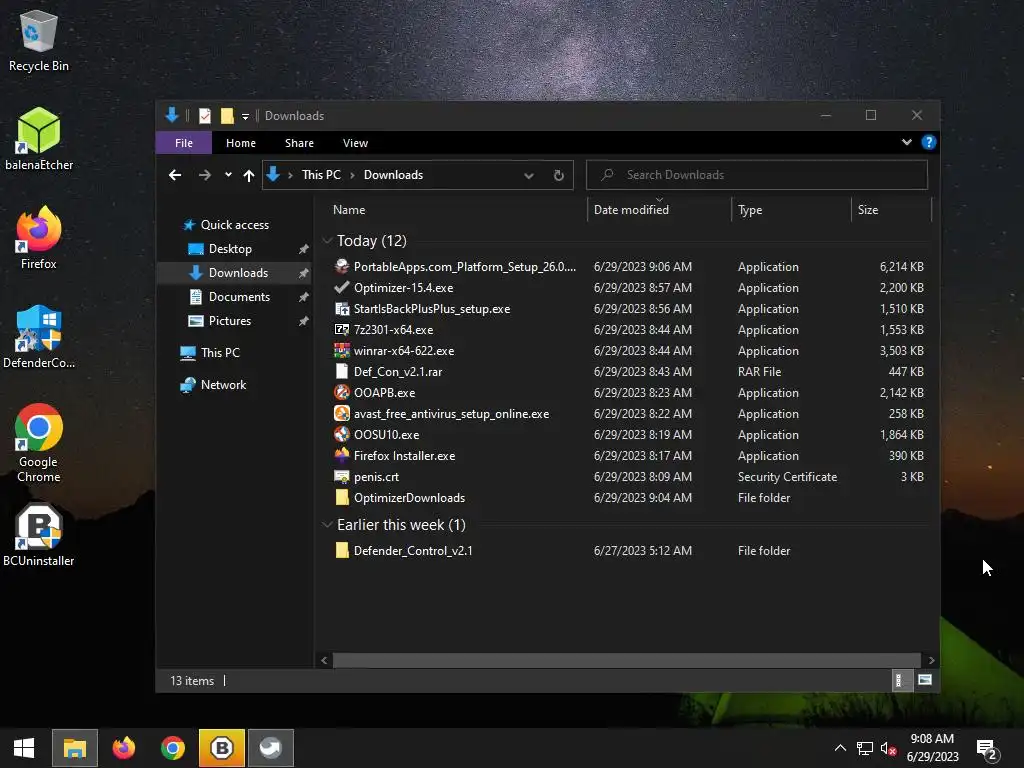Viewport: 1024px width, 768px height.
Task: Switch to the Share ribbon tab
Action: click(x=299, y=143)
